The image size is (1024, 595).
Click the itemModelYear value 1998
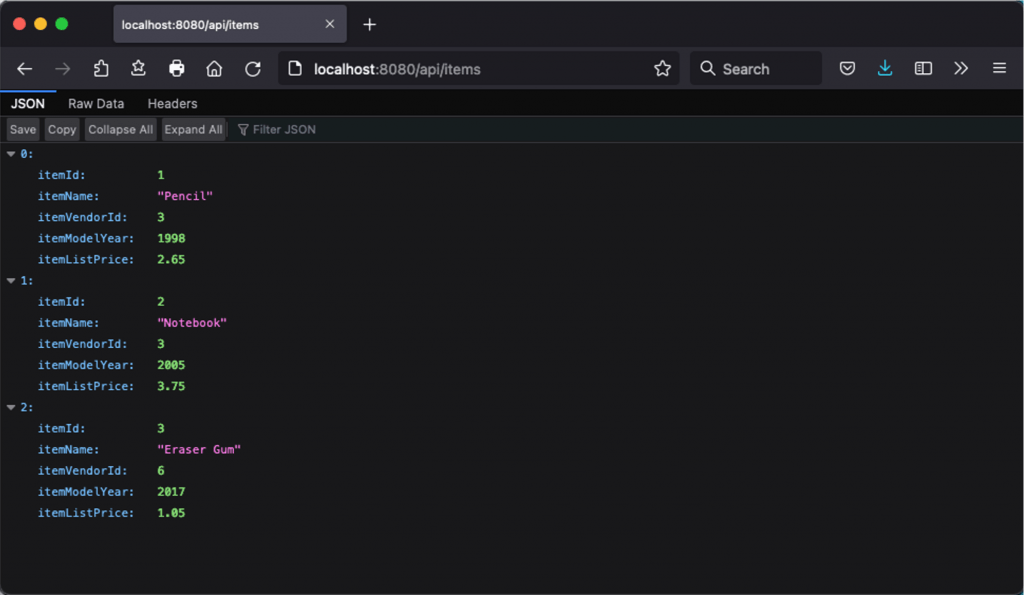click(x=171, y=238)
